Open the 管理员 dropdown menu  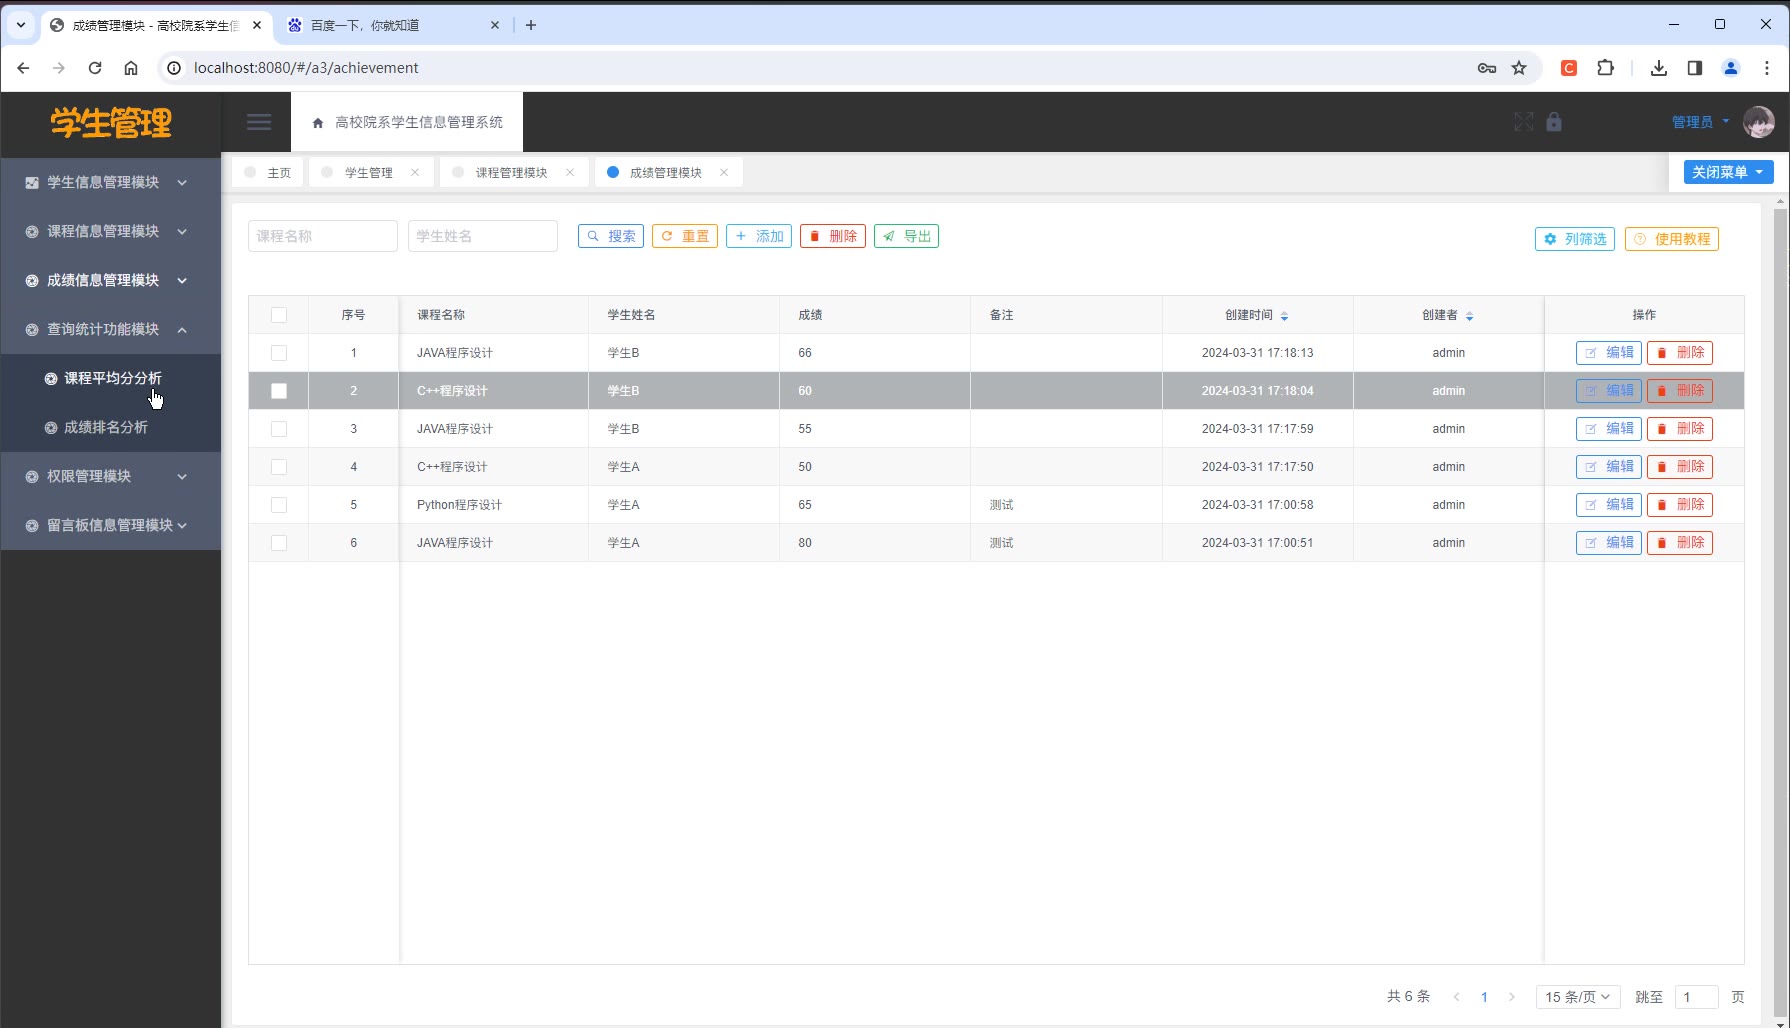1701,122
